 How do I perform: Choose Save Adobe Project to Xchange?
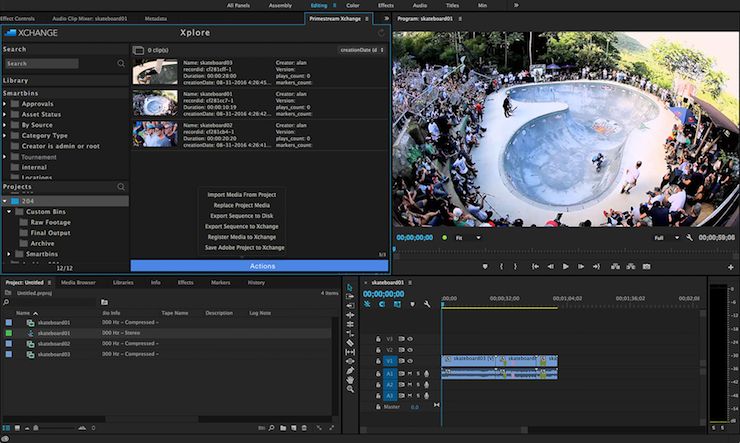point(244,247)
